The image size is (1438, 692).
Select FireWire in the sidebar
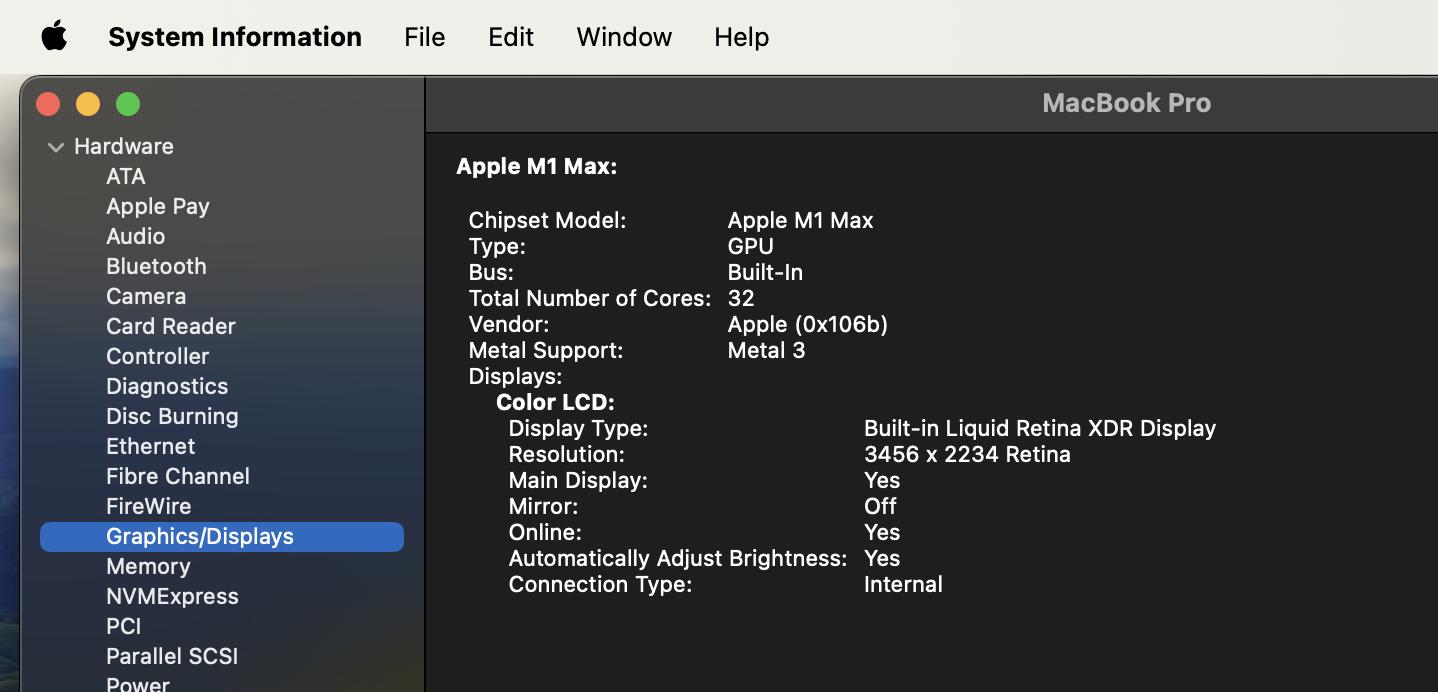149,506
